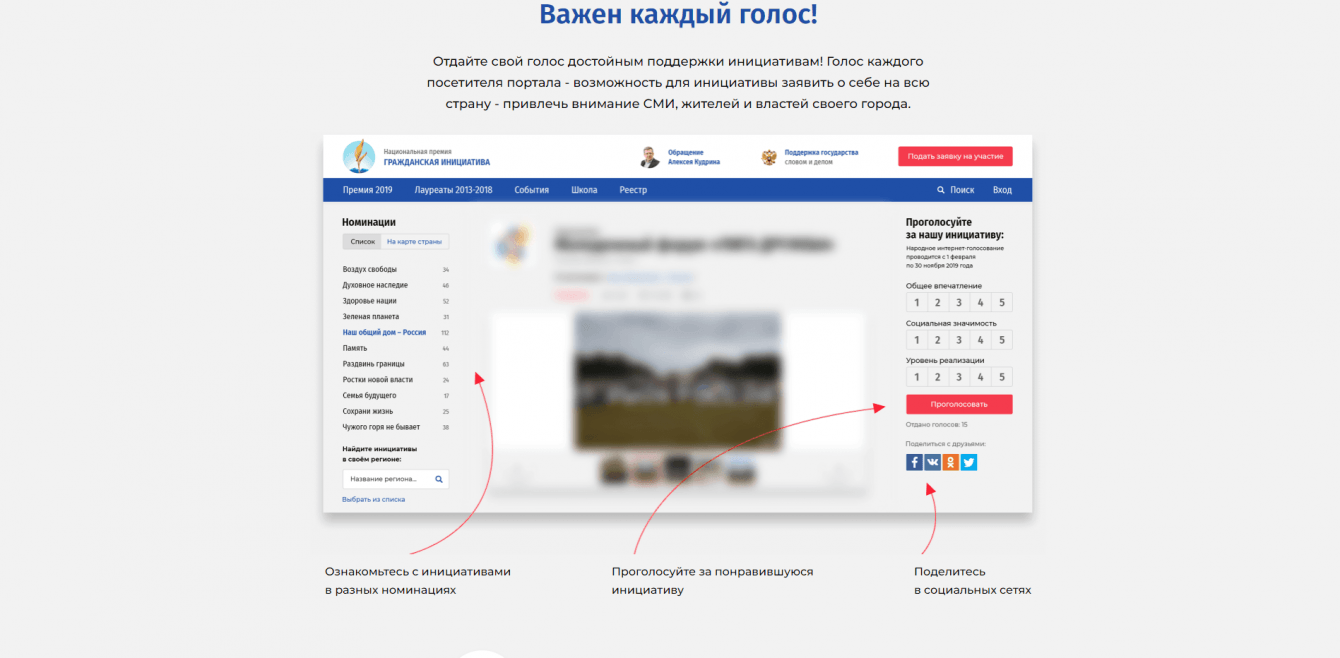Rate Общее впечатление as 3
The image size is (1340, 658).
(x=959, y=303)
